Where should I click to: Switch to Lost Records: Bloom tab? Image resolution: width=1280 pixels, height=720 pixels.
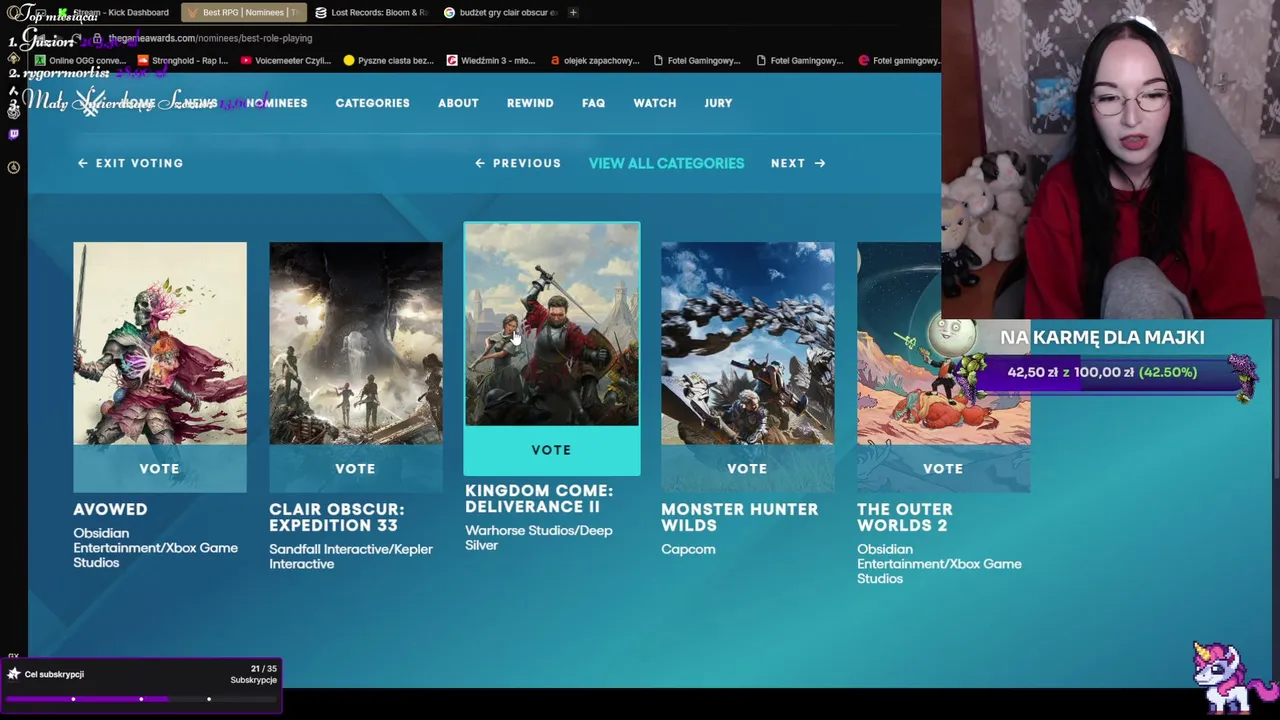coord(371,12)
